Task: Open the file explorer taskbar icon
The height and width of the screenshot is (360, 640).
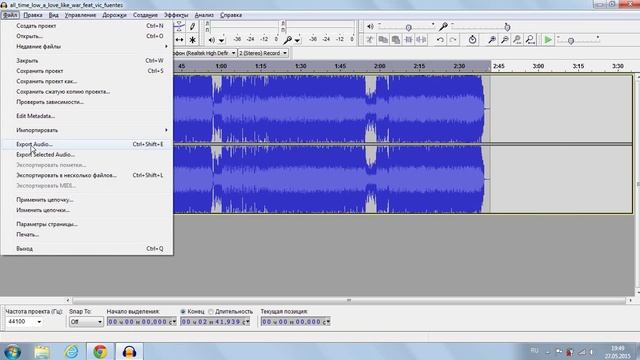Action: [42, 351]
